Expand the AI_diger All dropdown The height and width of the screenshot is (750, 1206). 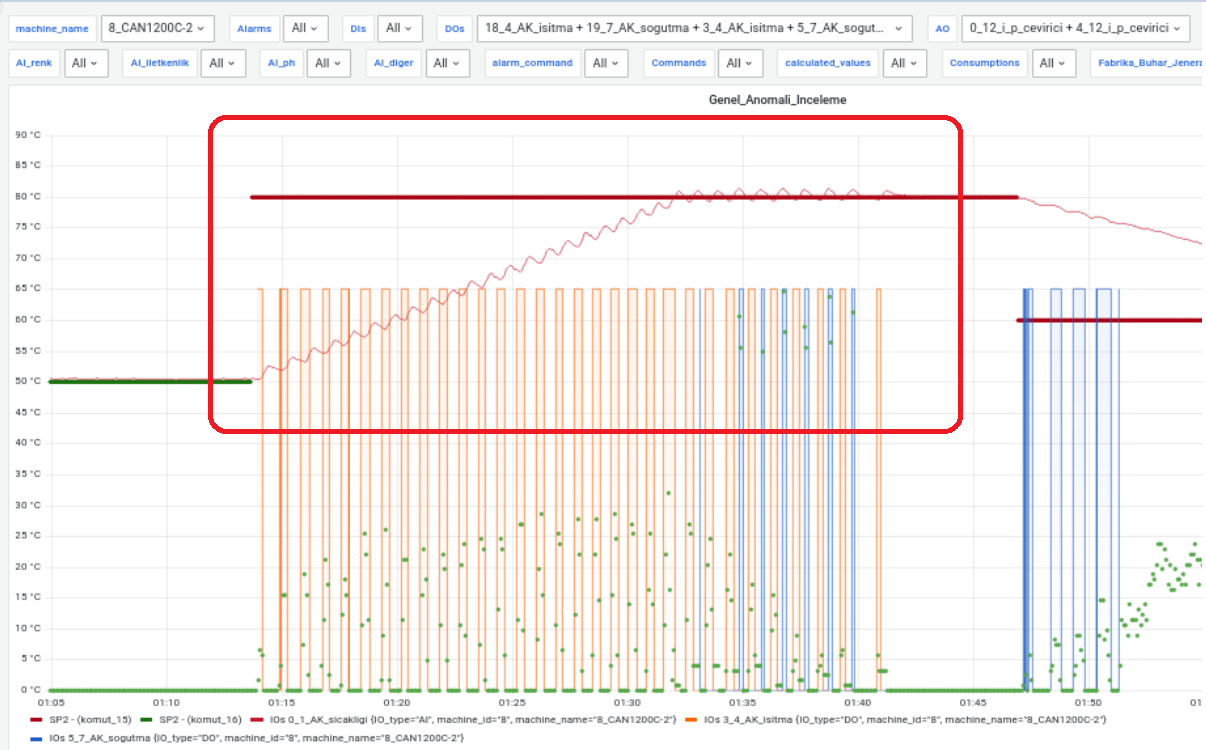(448, 63)
